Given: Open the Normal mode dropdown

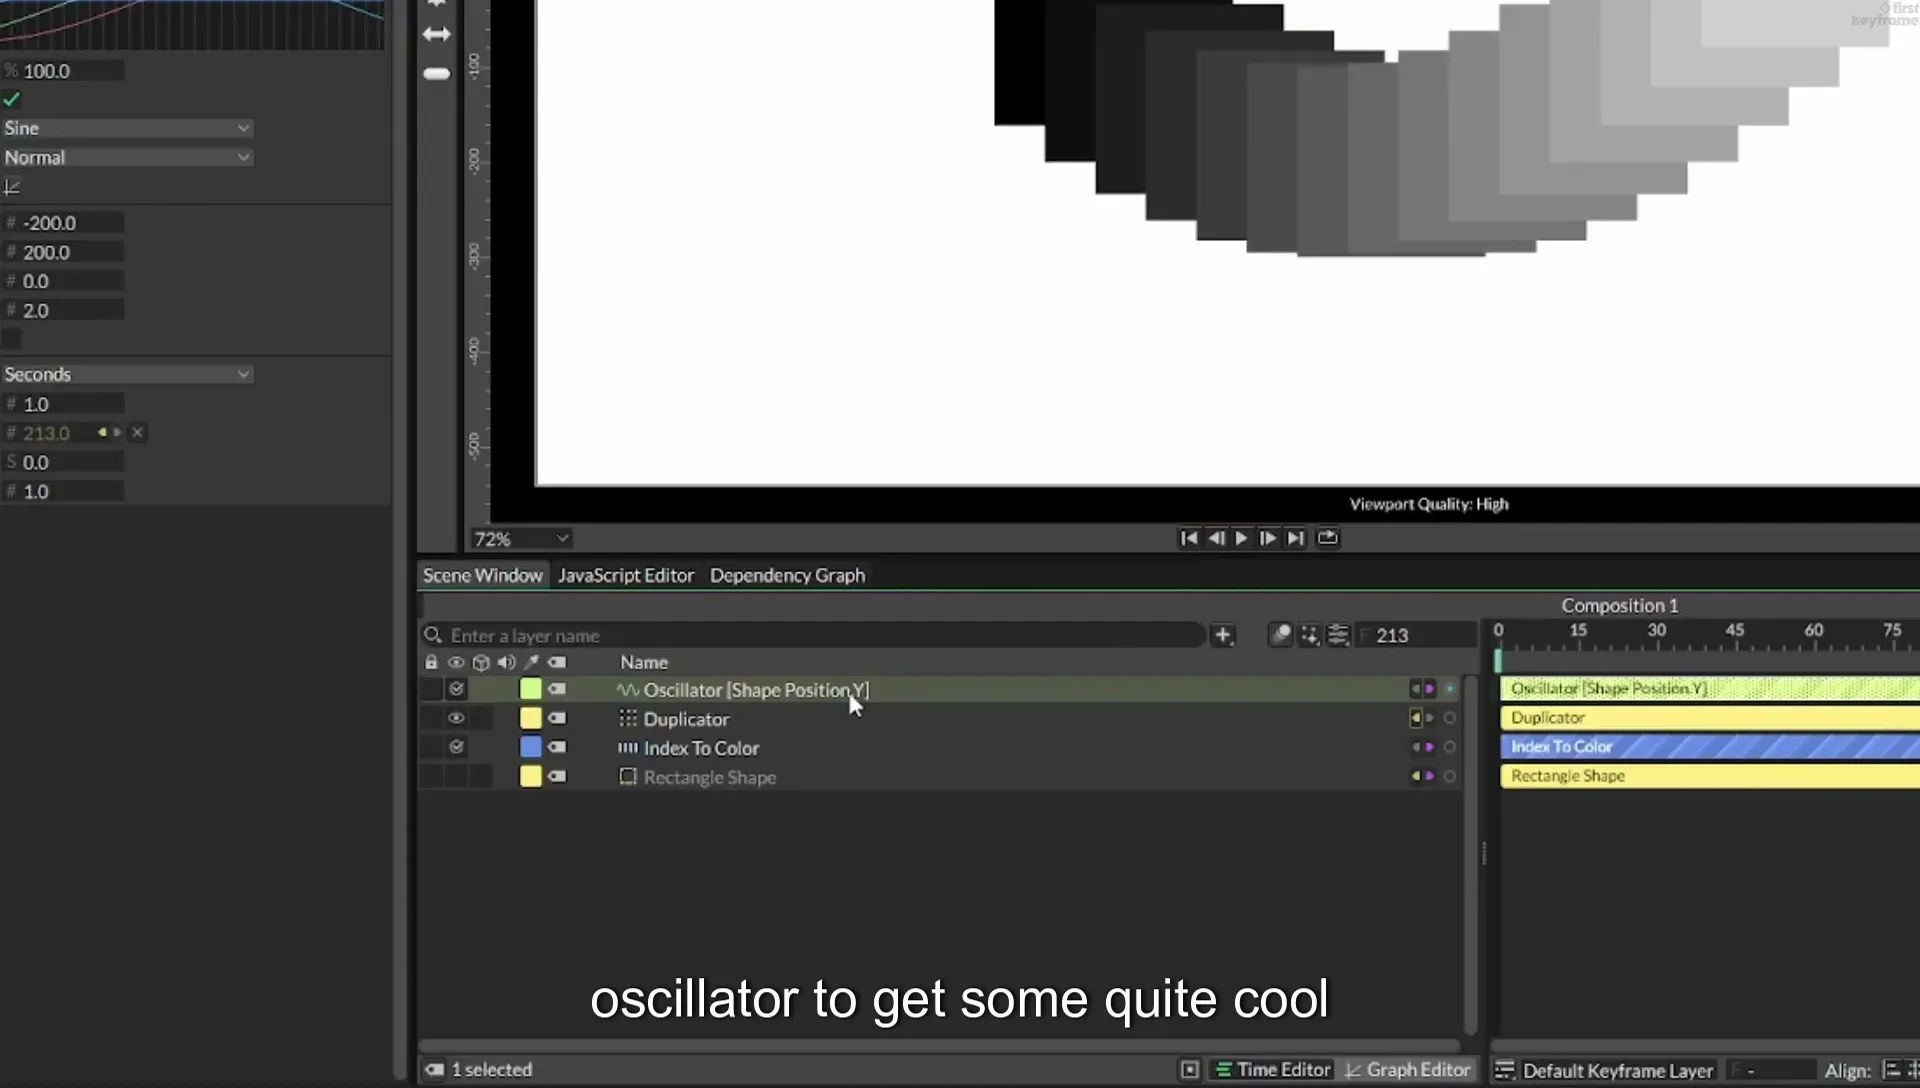Looking at the screenshot, I should [x=127, y=157].
